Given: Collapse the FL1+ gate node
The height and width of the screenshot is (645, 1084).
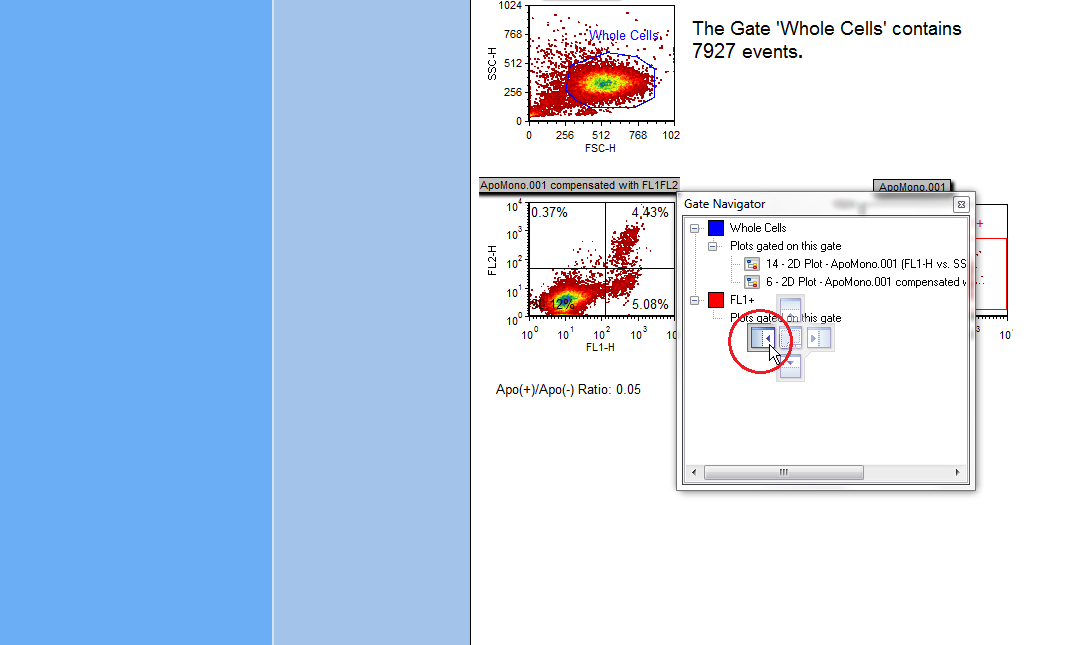Looking at the screenshot, I should pos(695,300).
